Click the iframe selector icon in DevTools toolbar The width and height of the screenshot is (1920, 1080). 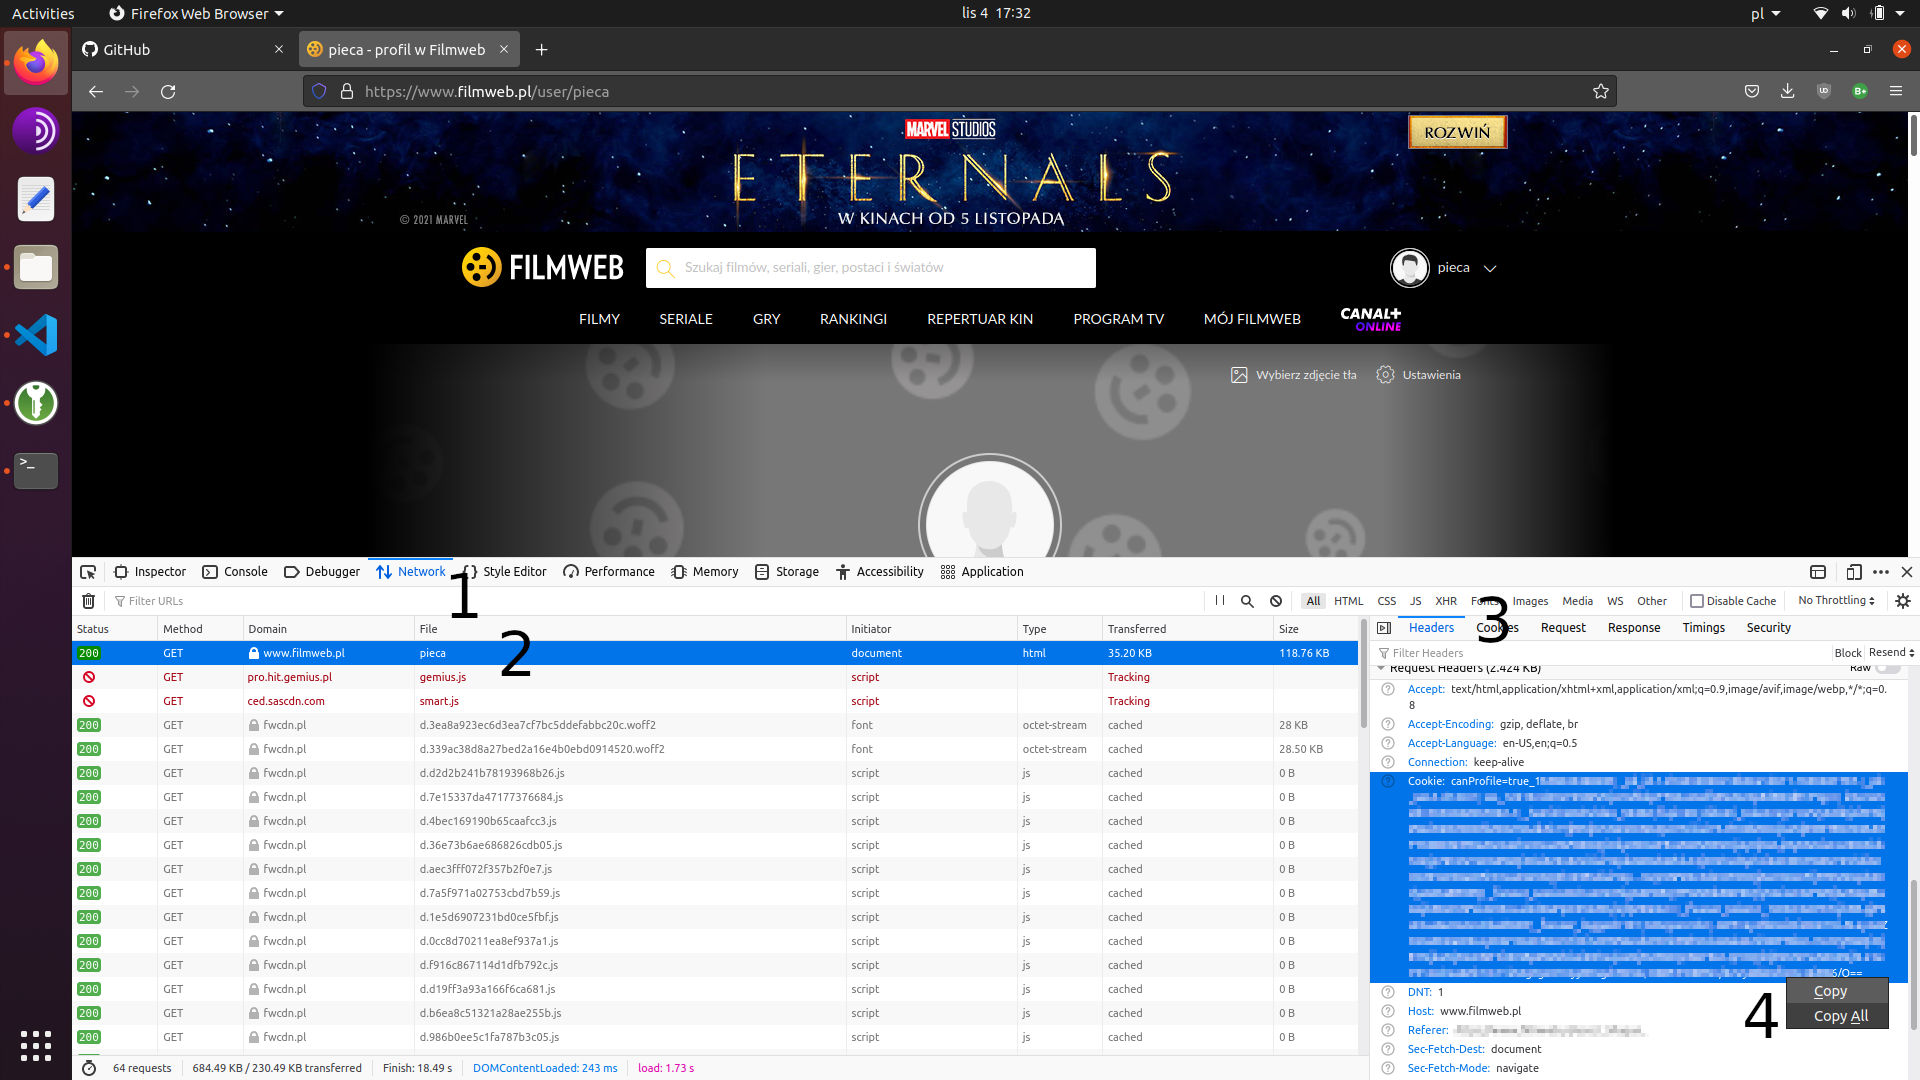1818,572
